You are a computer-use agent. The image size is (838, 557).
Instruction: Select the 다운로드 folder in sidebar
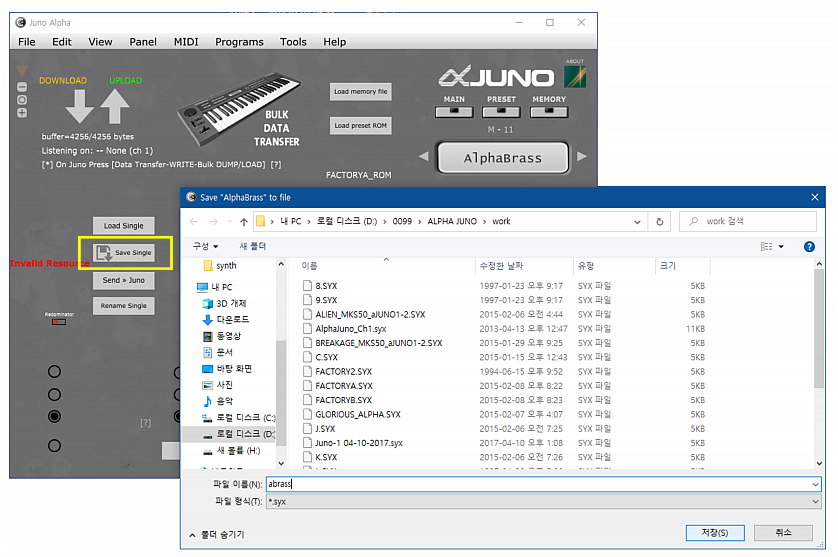tap(226, 320)
